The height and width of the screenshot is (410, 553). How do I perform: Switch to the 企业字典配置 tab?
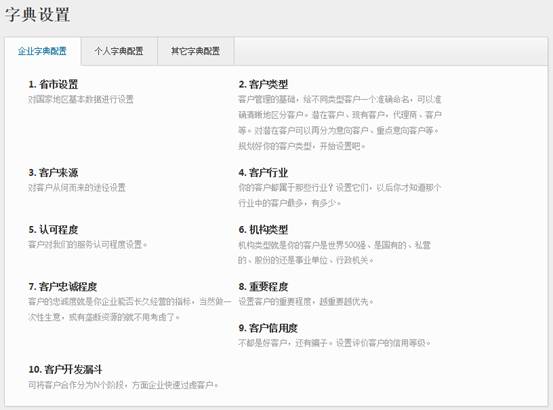tap(42, 51)
